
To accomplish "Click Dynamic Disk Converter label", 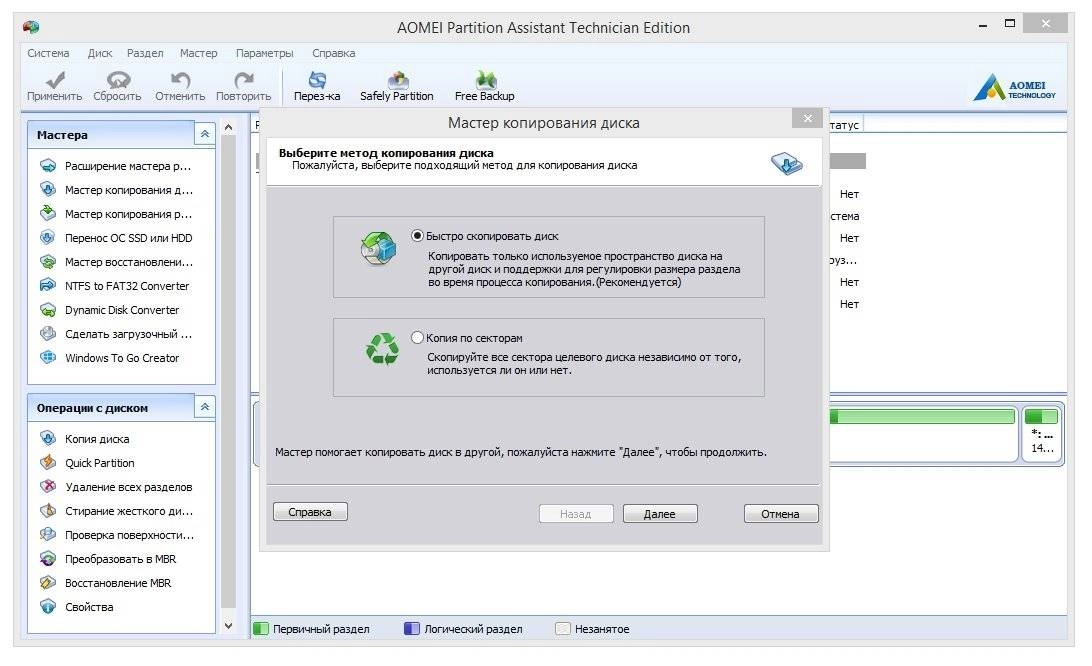I will tap(122, 310).
